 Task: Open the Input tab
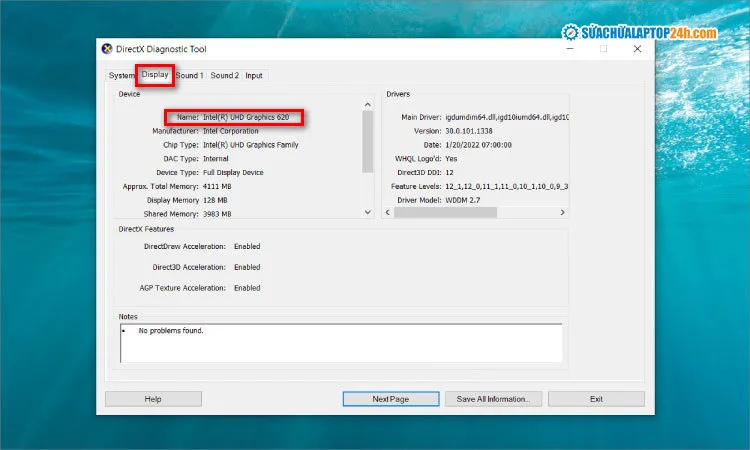[254, 75]
